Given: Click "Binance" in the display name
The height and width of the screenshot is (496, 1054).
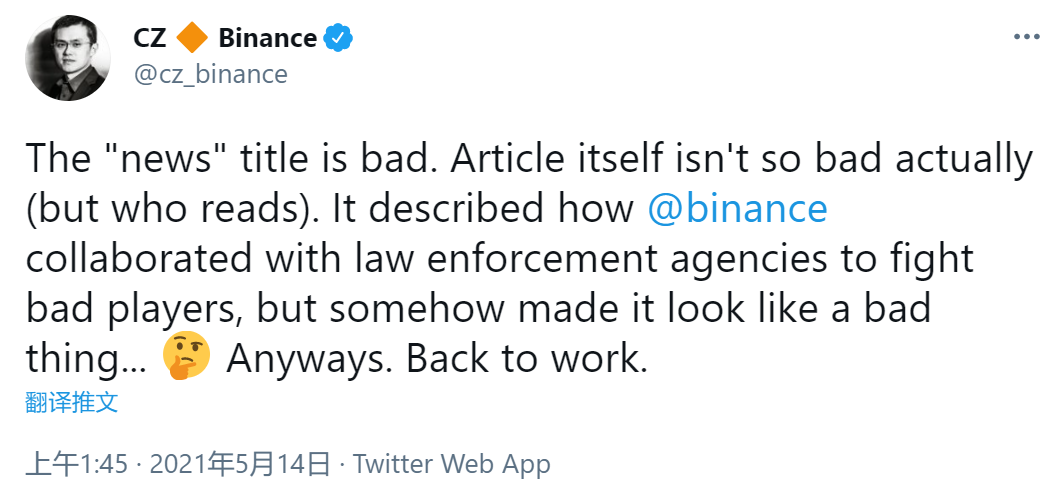Looking at the screenshot, I should pyautogui.click(x=267, y=39).
